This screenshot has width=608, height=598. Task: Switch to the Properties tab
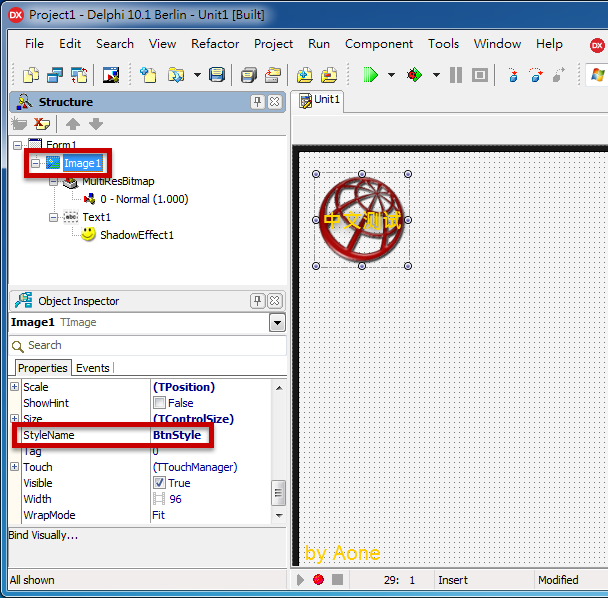pos(43,368)
